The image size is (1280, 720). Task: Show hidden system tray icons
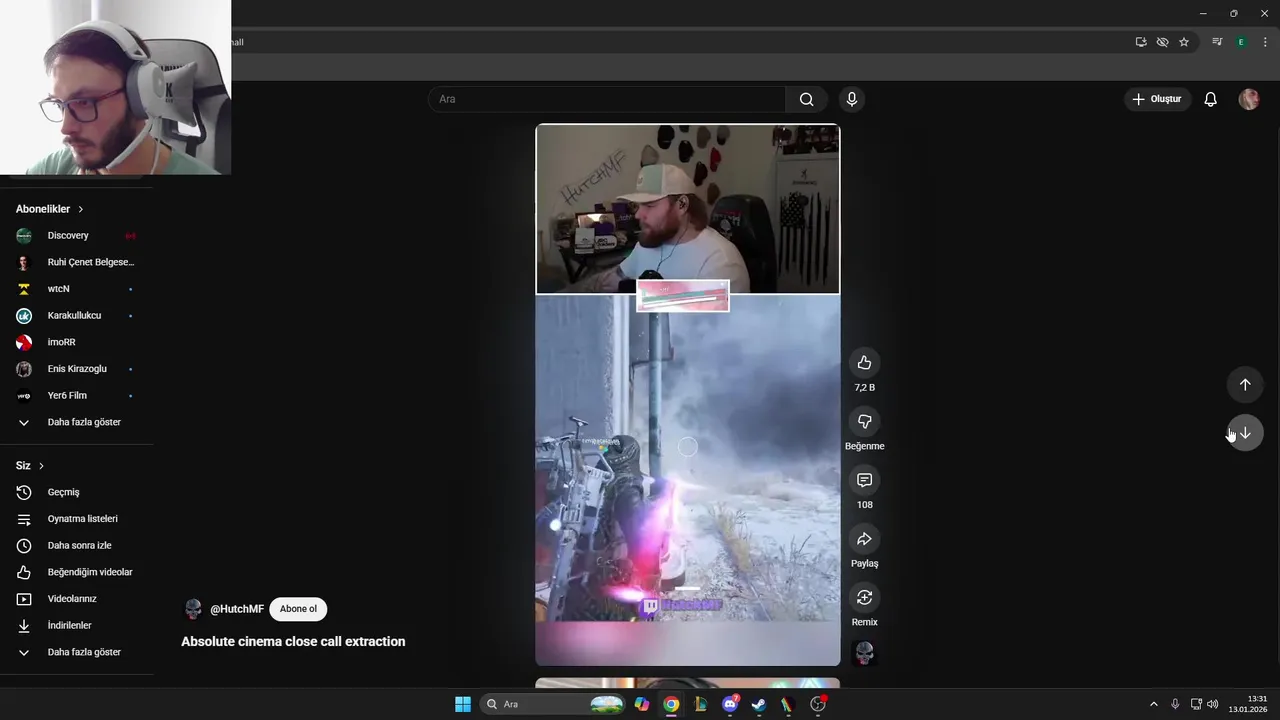tap(1153, 704)
